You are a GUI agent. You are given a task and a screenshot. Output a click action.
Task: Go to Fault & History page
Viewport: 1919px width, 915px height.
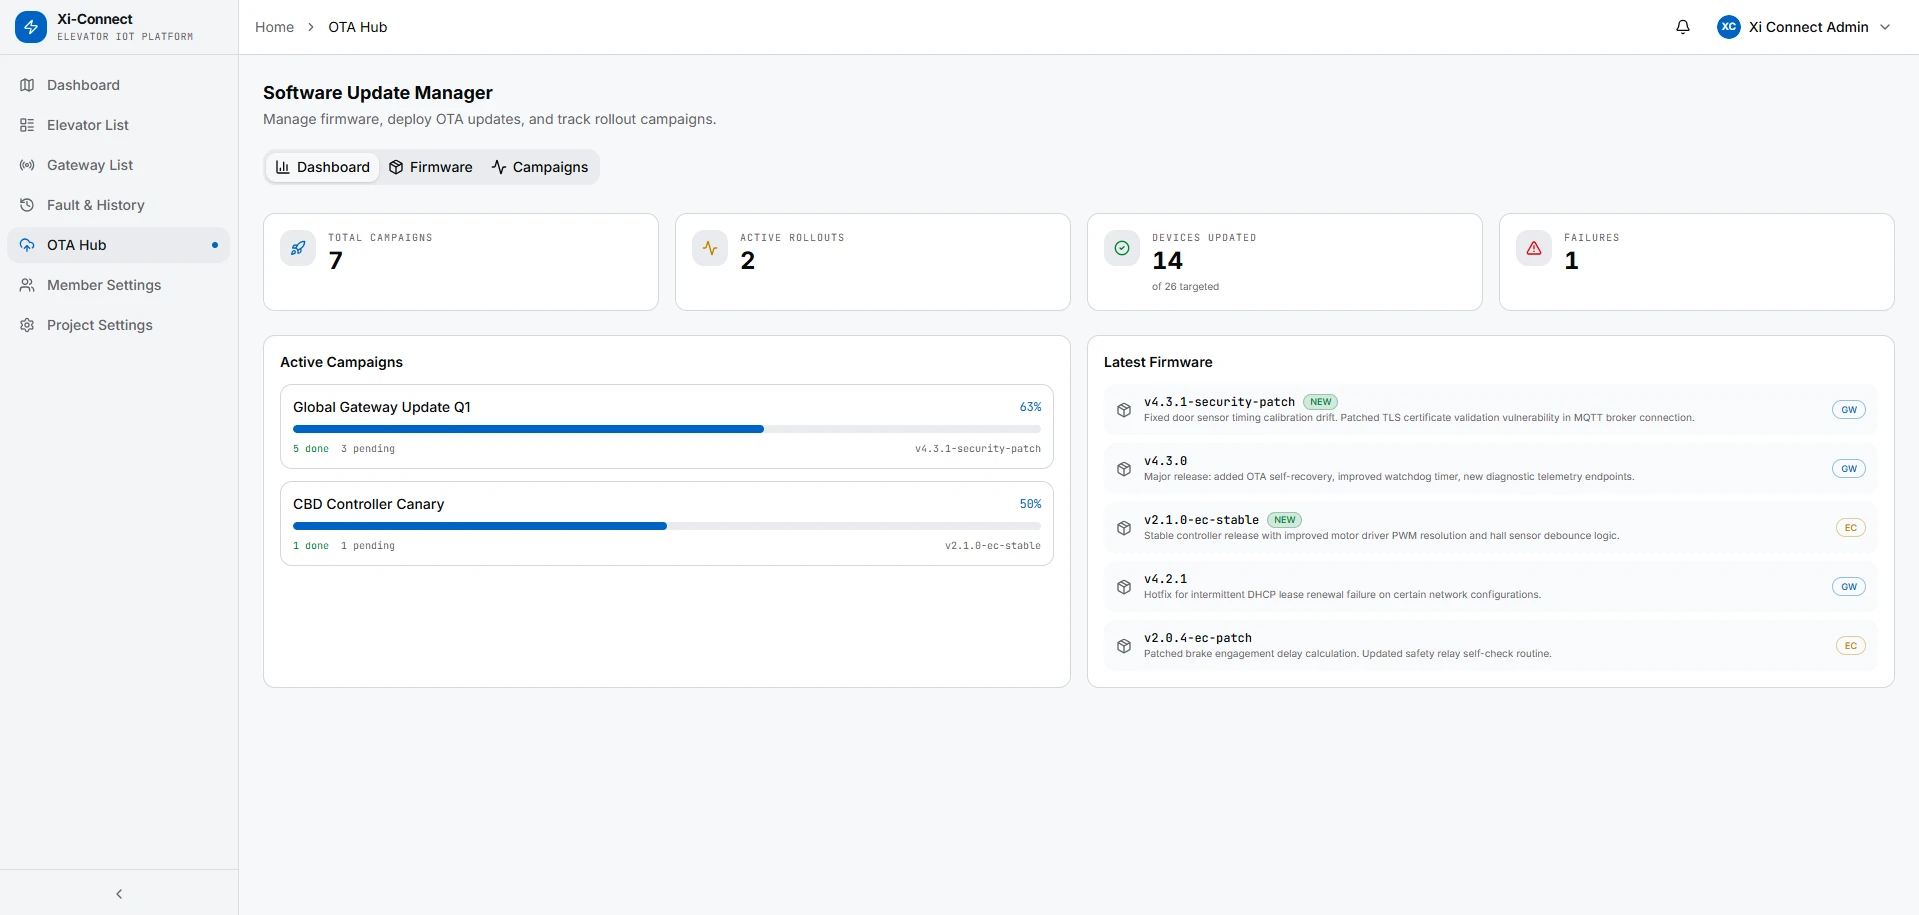(95, 205)
